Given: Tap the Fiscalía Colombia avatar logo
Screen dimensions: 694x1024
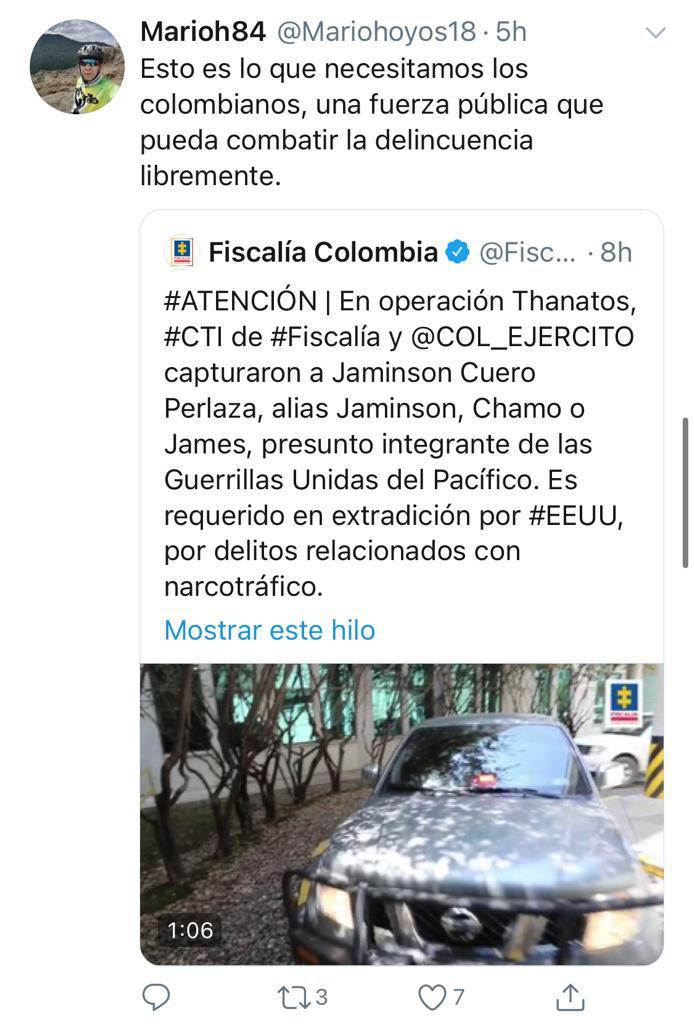Looking at the screenshot, I should 182,252.
